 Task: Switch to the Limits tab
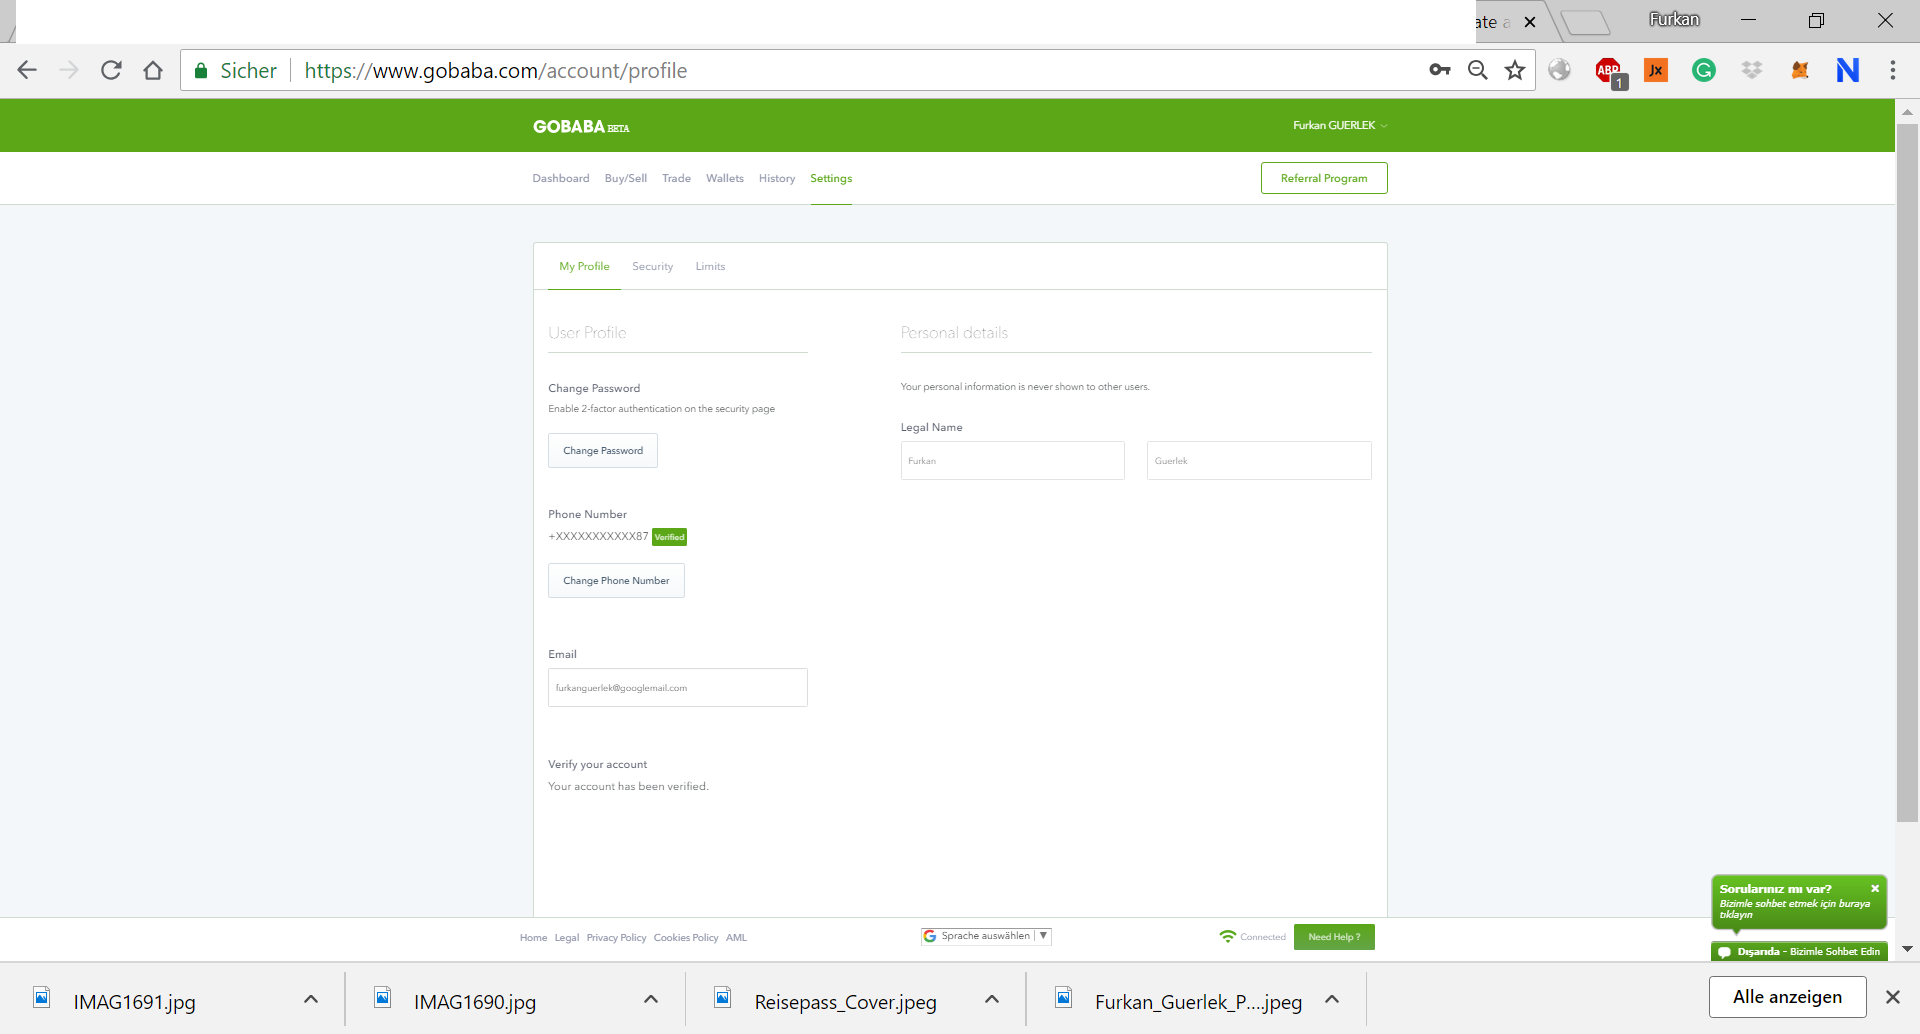710,266
